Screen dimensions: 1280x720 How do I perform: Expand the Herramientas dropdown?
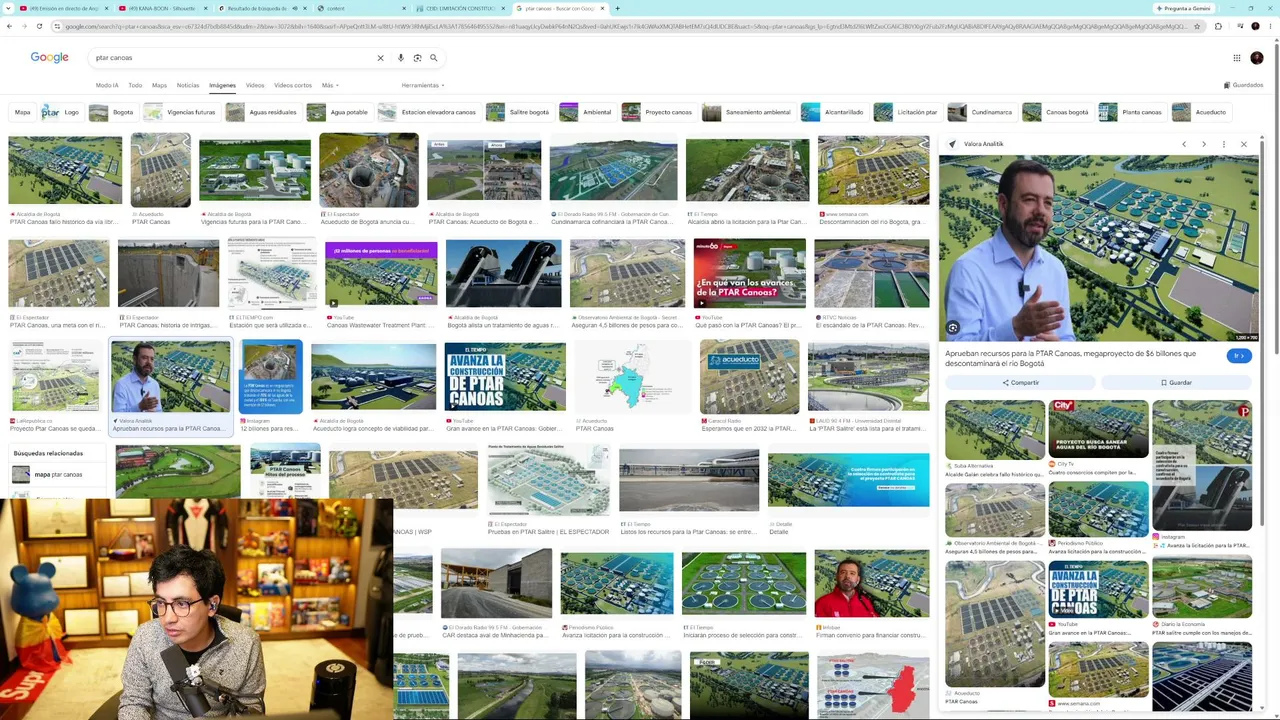coord(423,85)
